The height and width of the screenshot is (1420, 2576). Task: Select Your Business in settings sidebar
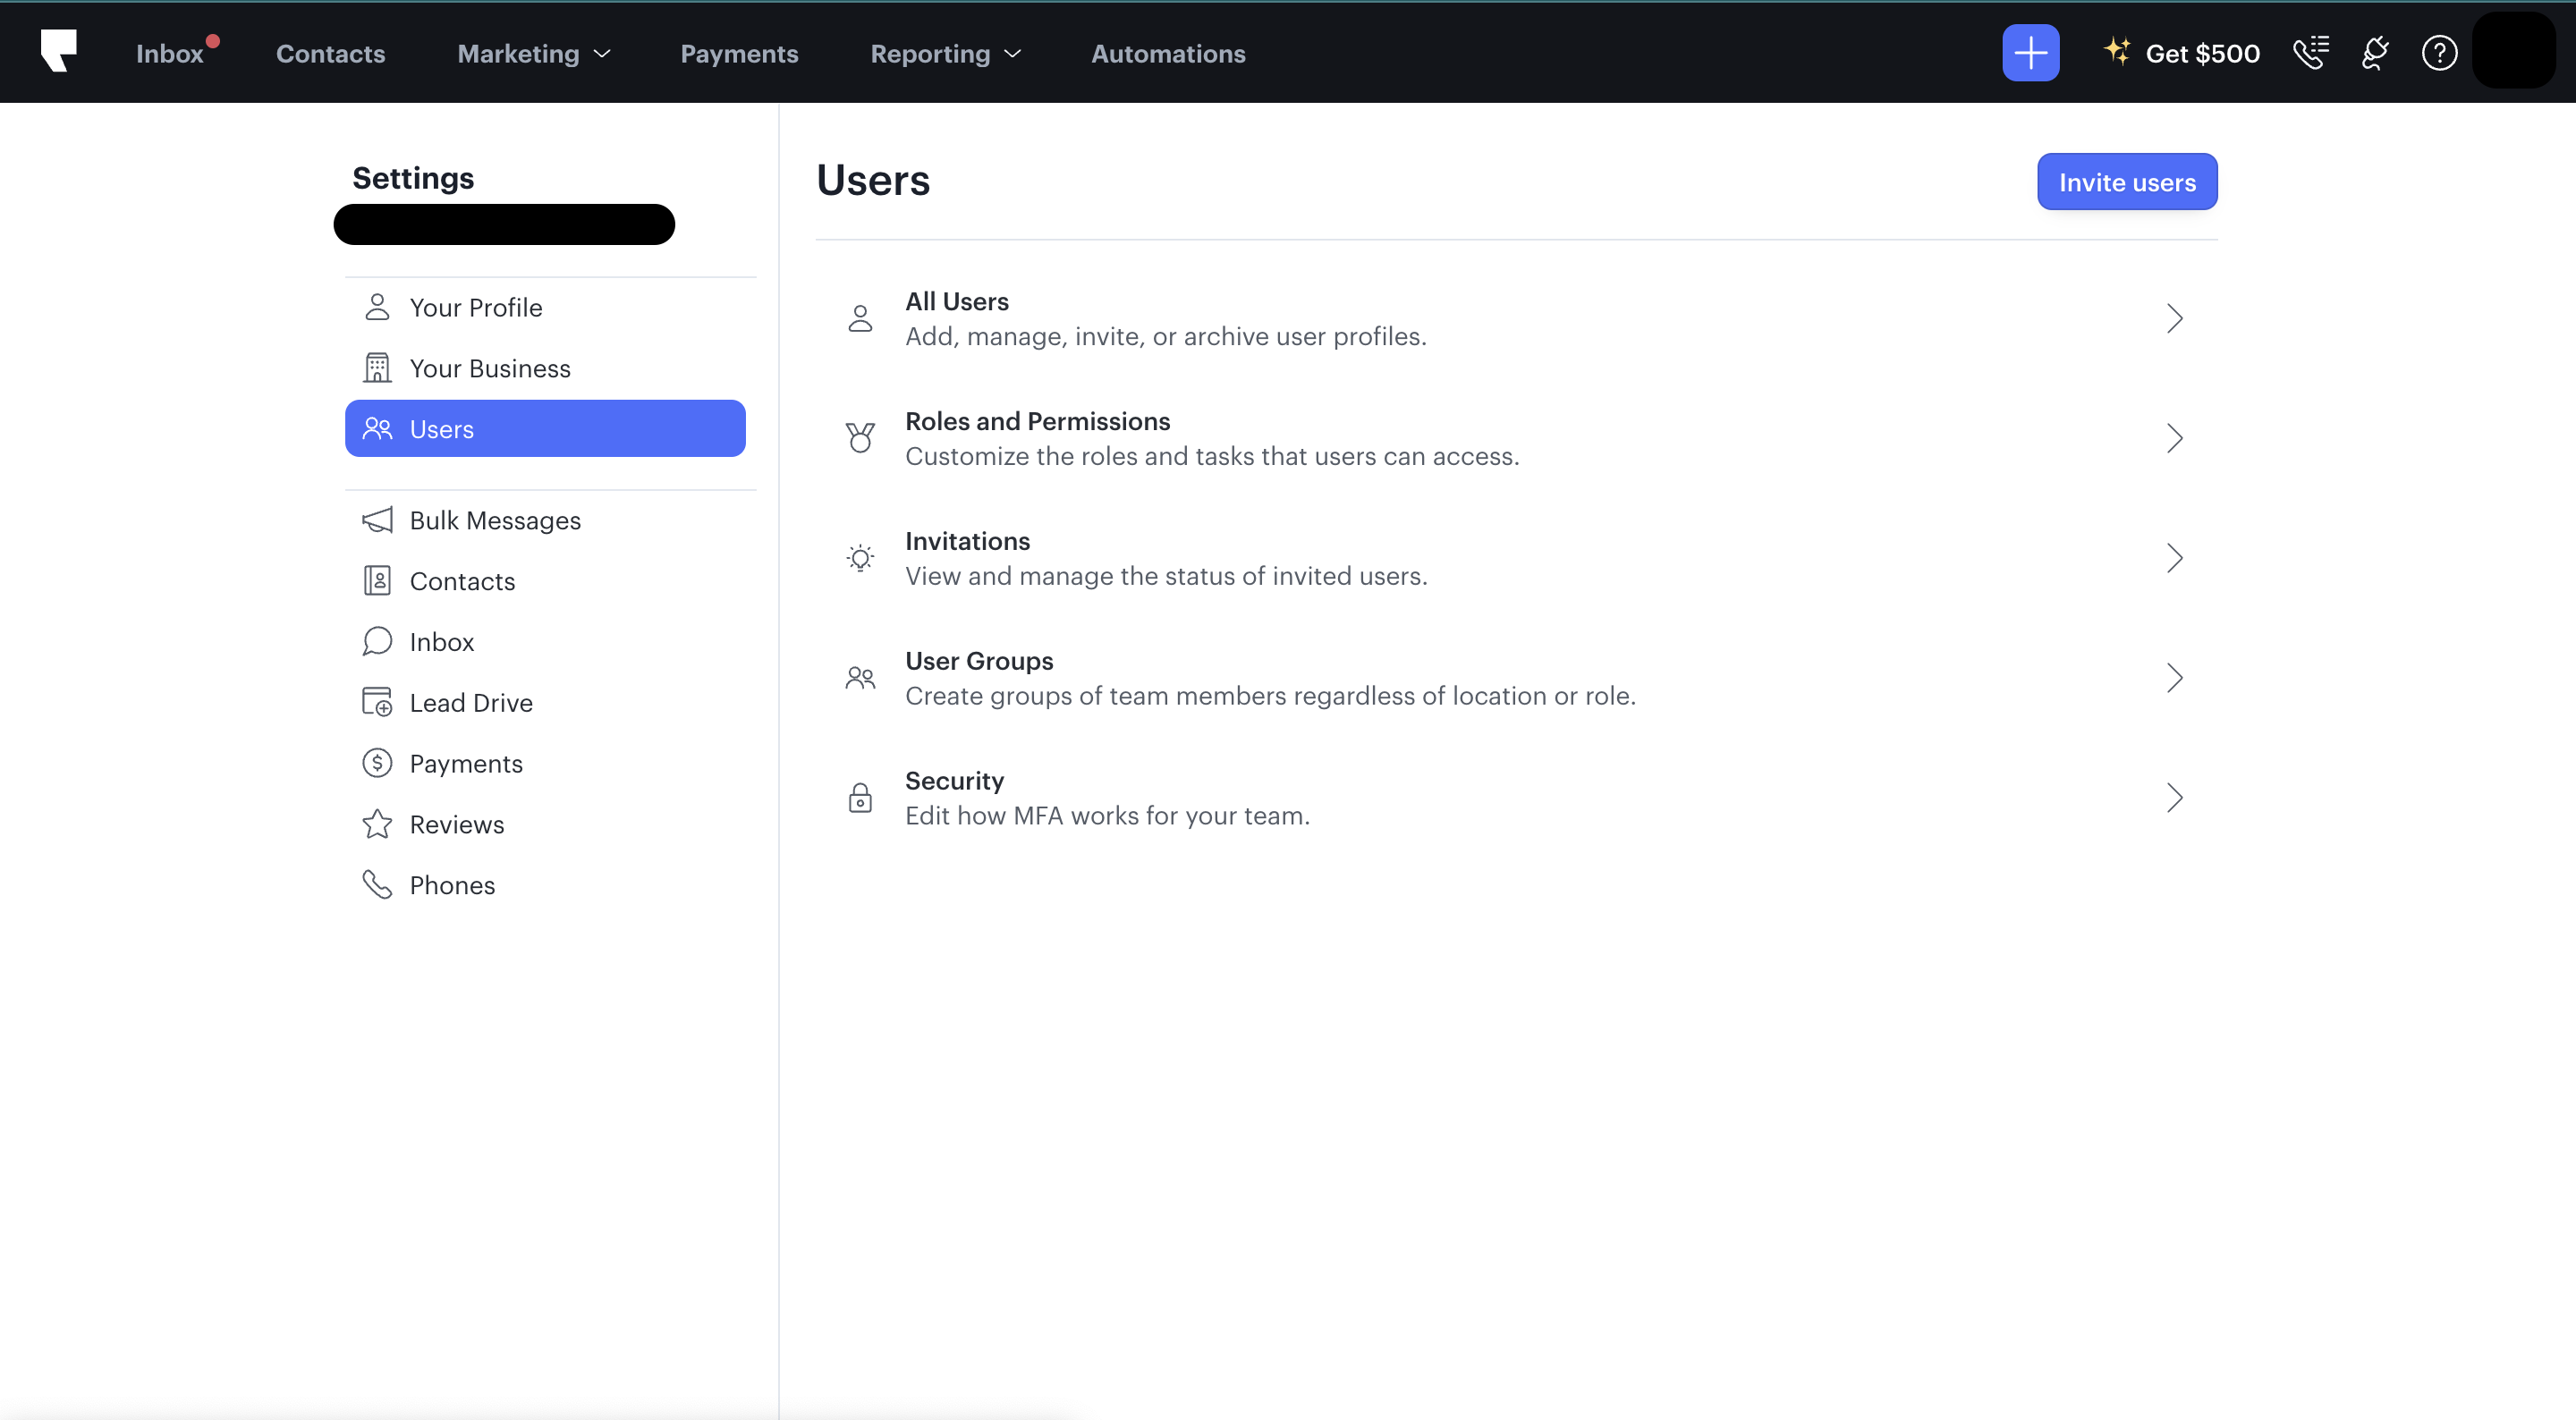[545, 368]
